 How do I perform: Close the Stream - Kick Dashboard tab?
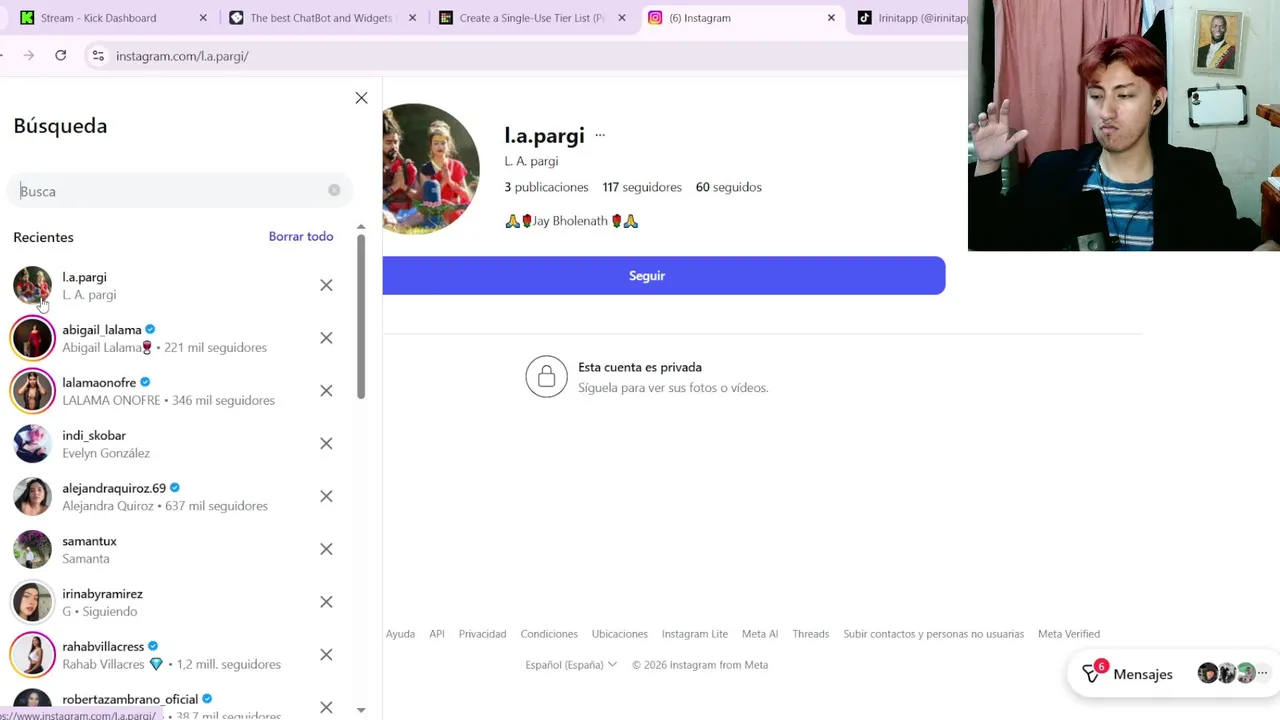(x=203, y=18)
